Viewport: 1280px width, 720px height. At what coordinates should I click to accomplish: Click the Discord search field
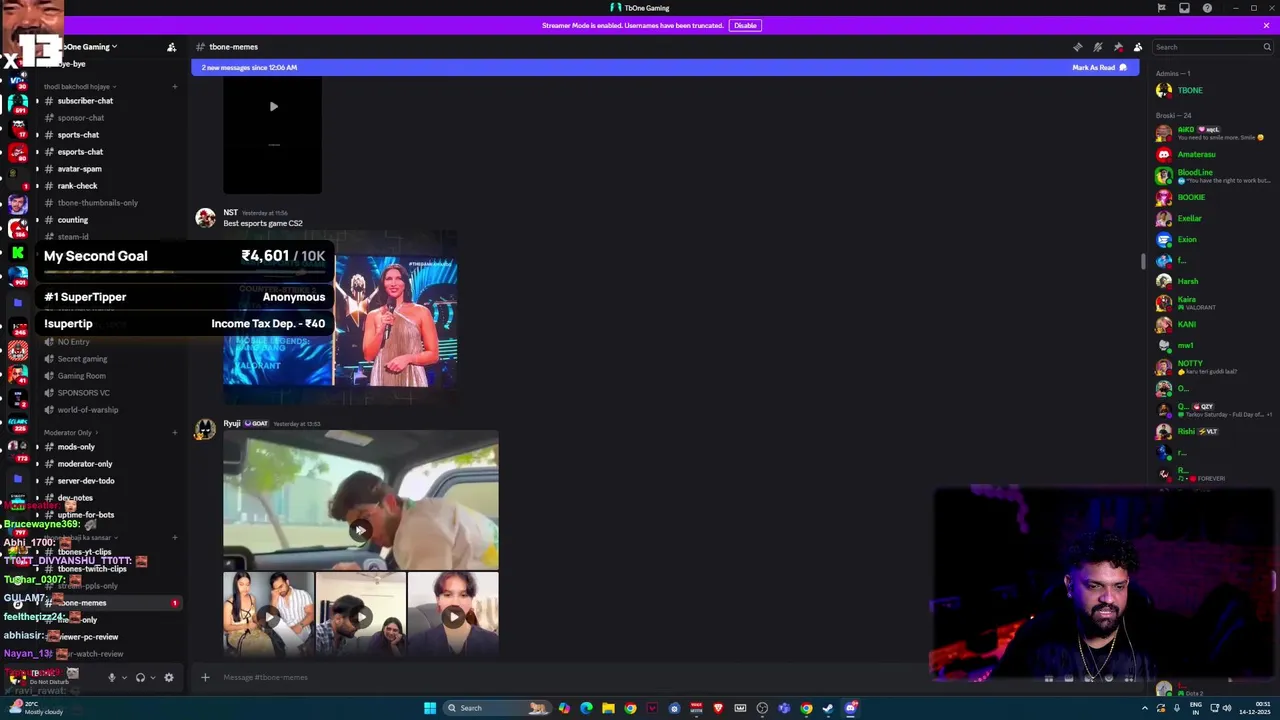coord(1213,47)
